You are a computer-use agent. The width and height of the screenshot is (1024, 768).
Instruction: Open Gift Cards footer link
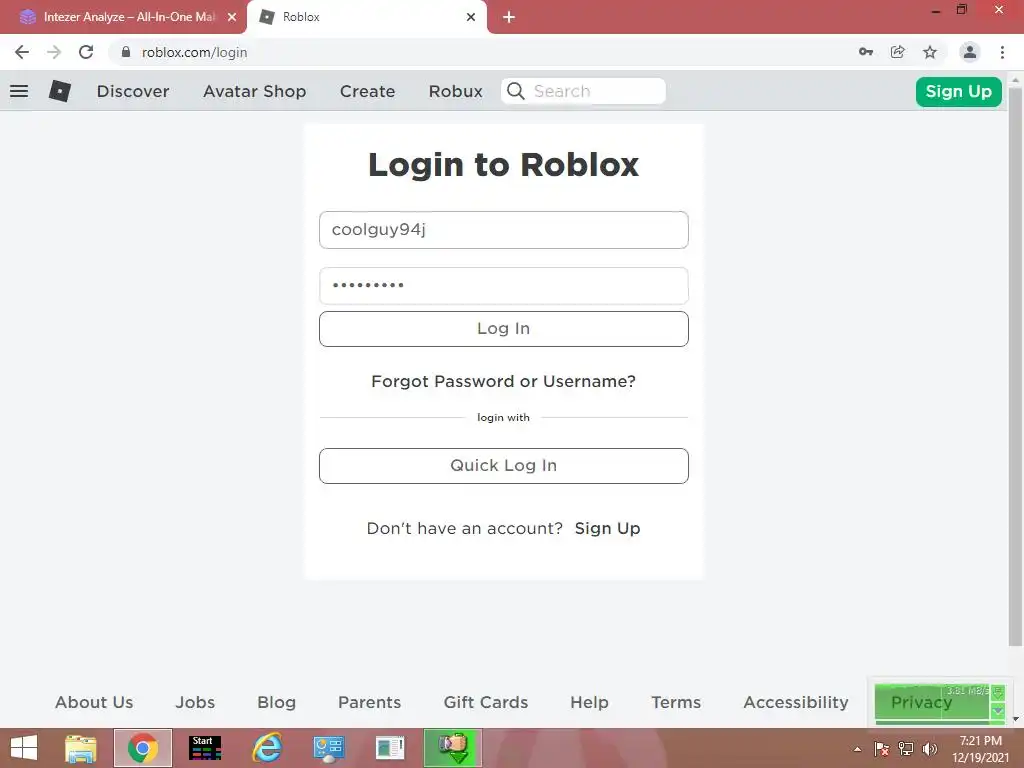(x=486, y=702)
